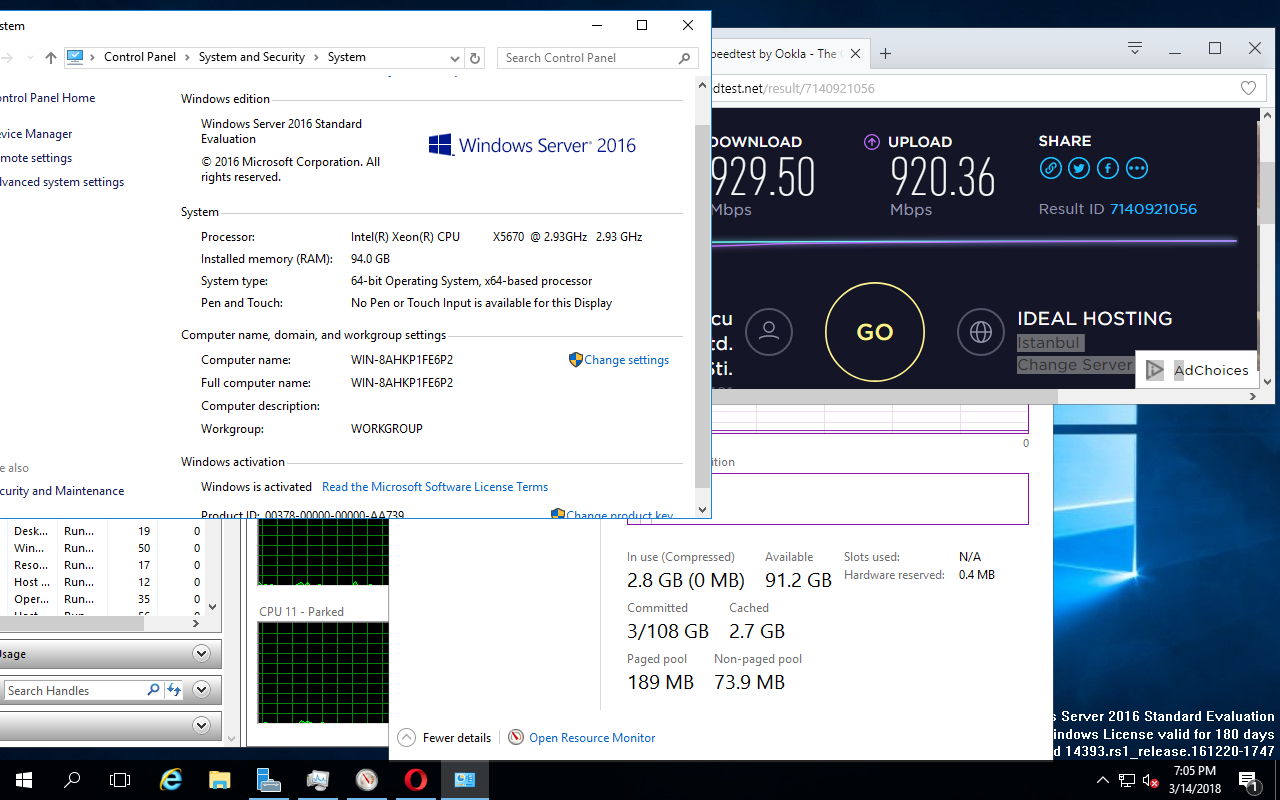Click the System window vertical scrollbar down arrow
The width and height of the screenshot is (1280, 800).
[702, 509]
